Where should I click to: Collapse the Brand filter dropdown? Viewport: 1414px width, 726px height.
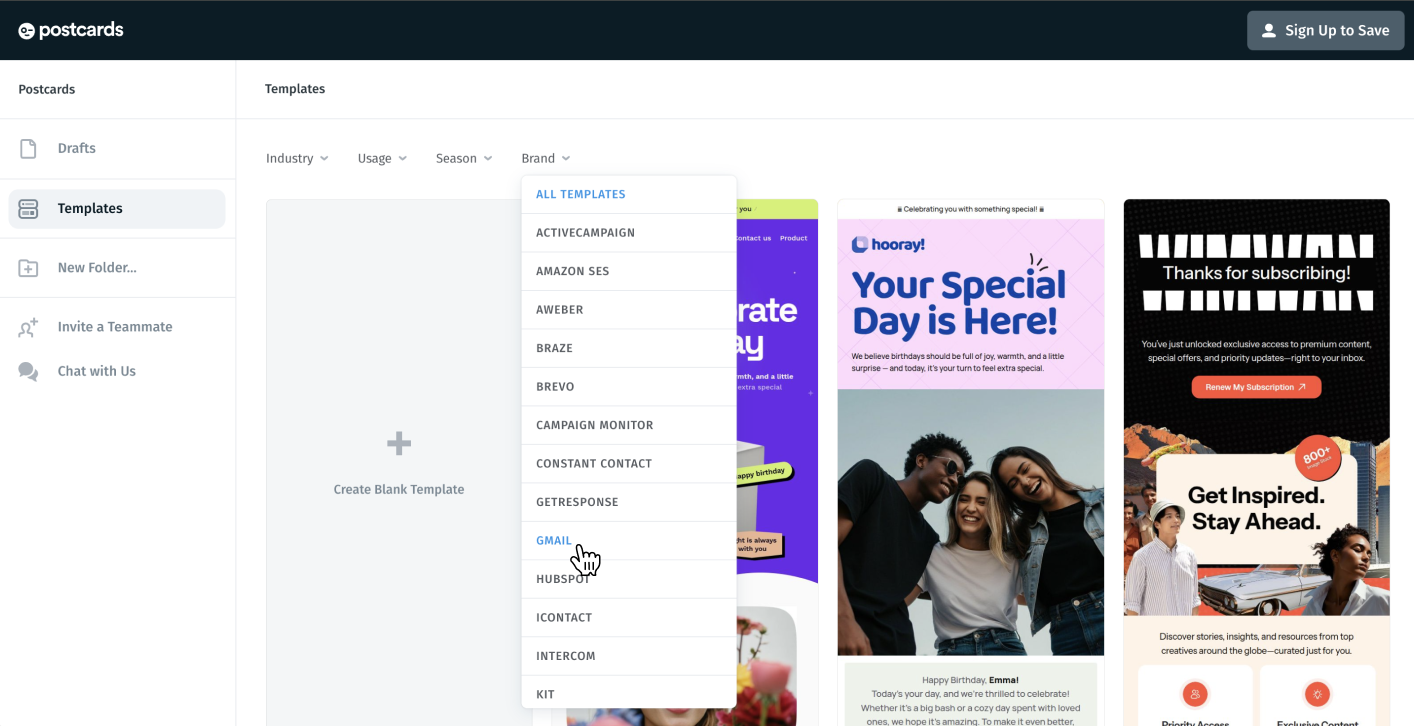[x=546, y=158]
